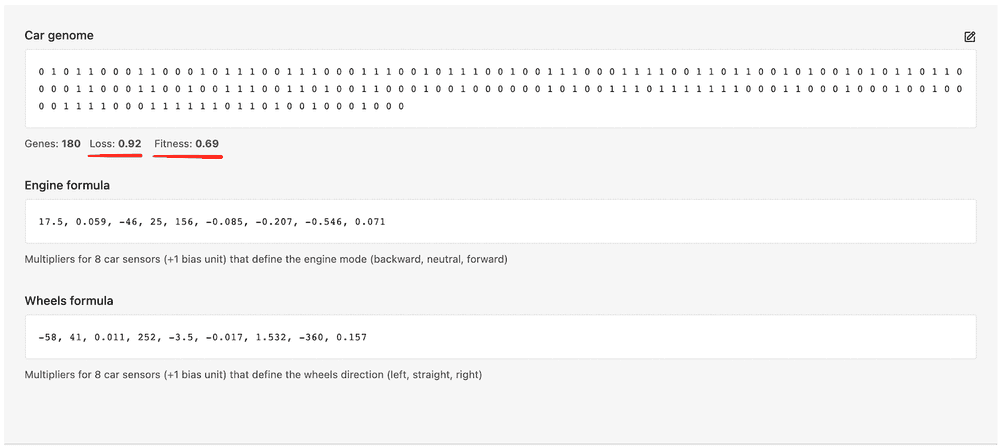Screen dimensions: 1000x447
Task: Click the 156 multiplier in Engine formula
Action: (x=185, y=221)
